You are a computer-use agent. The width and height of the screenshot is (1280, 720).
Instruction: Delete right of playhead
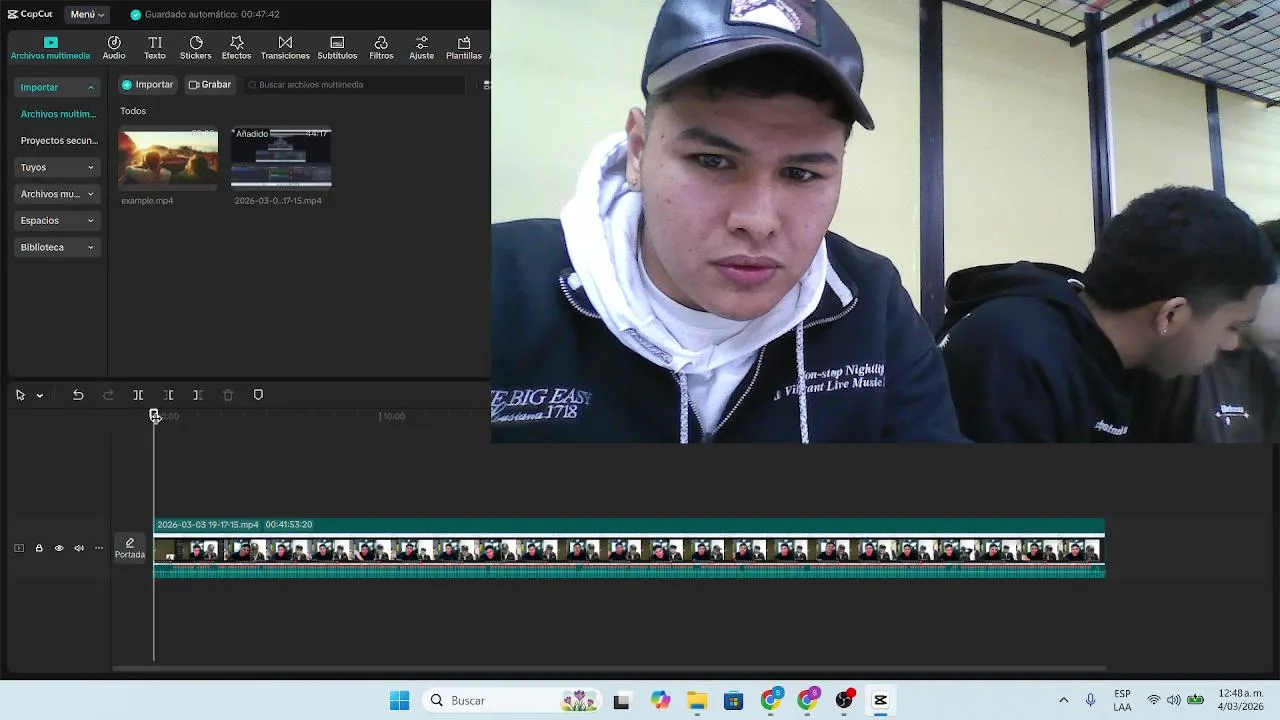pyautogui.click(x=198, y=395)
